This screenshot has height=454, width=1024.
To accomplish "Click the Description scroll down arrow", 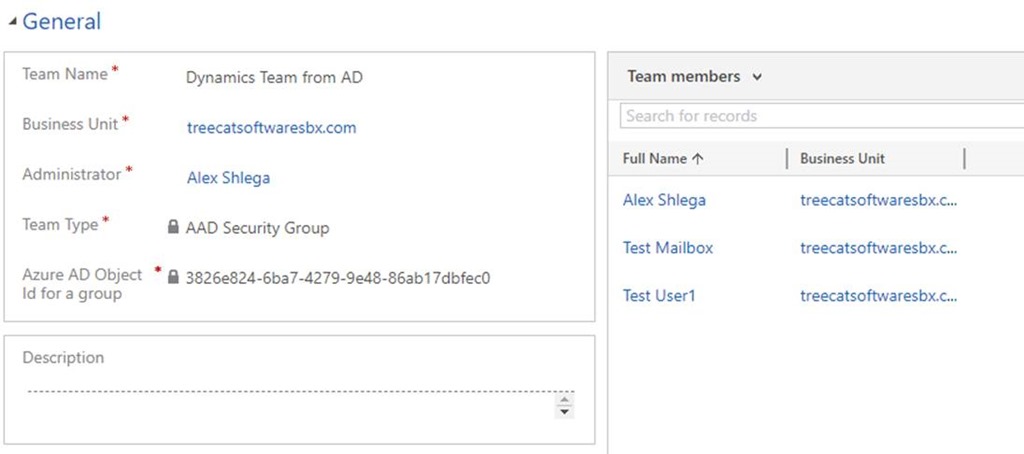I will coord(565,412).
